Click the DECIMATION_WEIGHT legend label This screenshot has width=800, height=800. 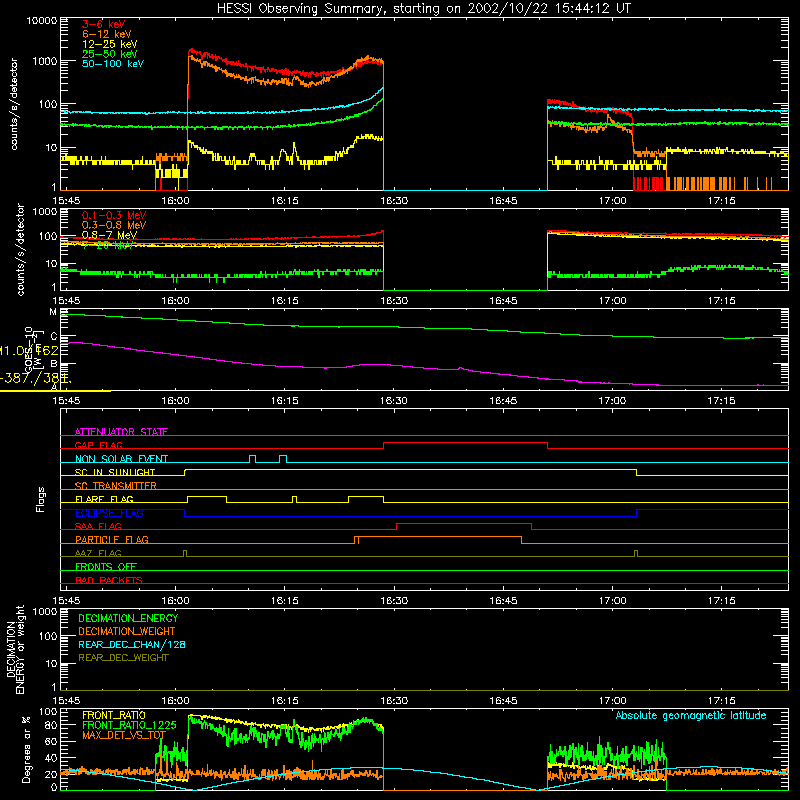[x=127, y=631]
